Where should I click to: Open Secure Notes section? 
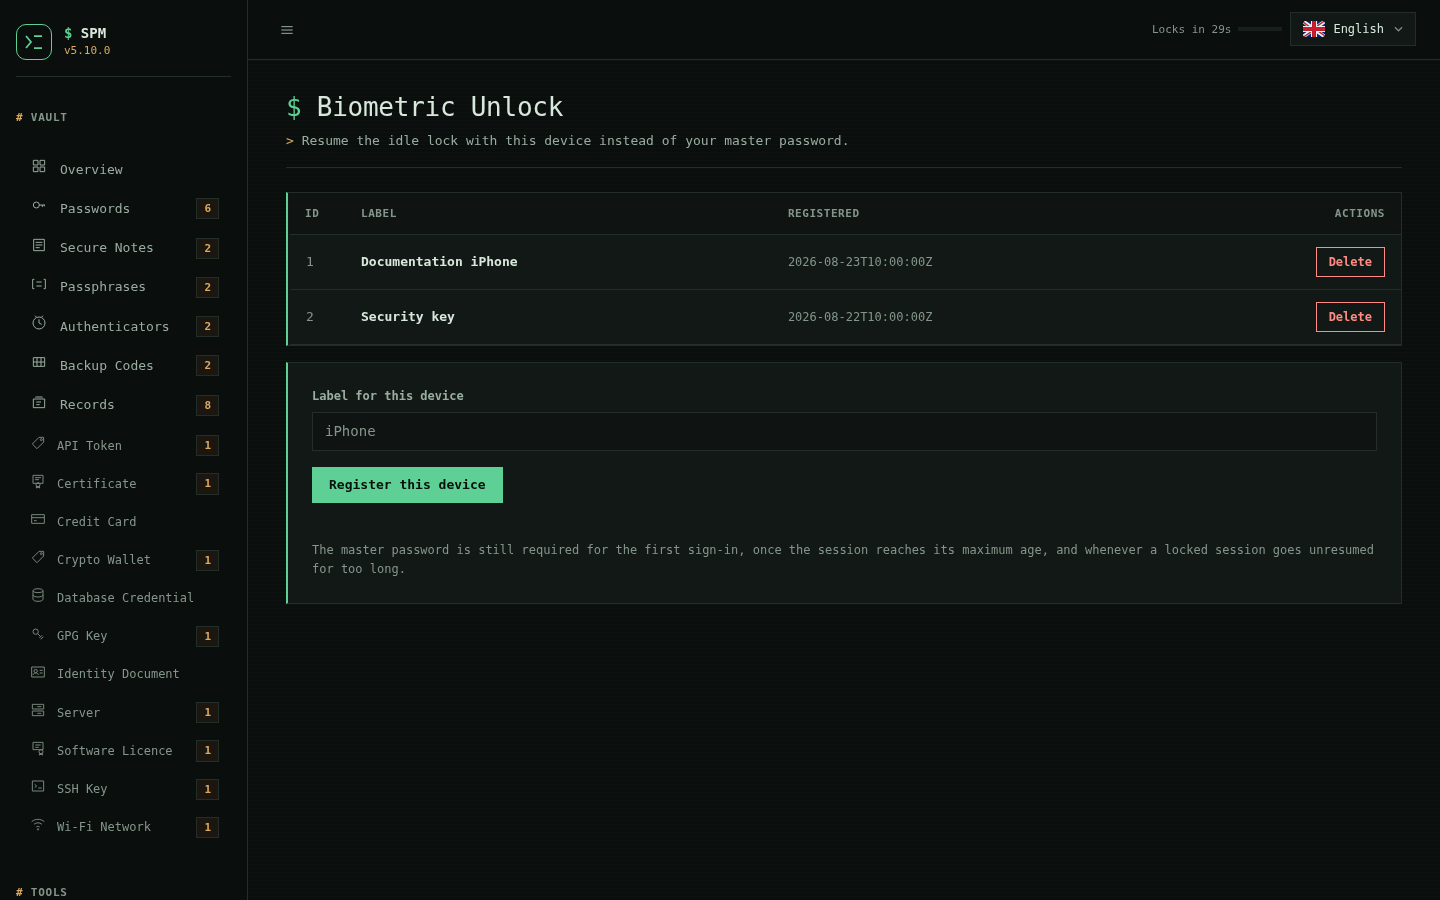click(x=124, y=247)
